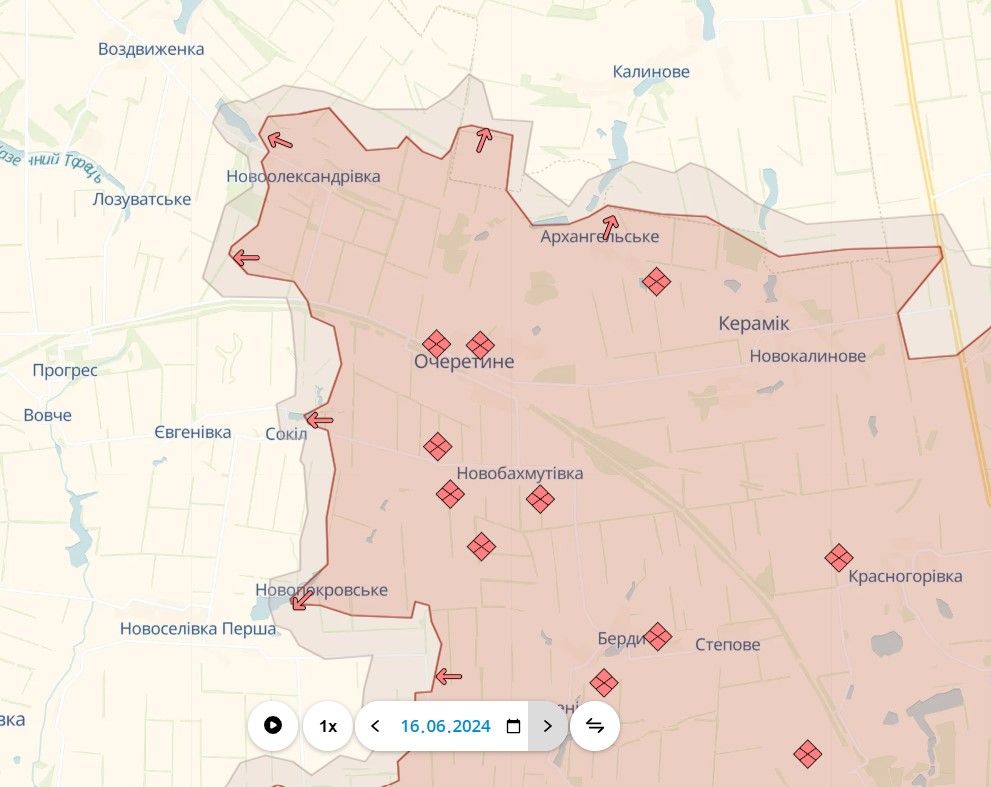991x787 pixels.
Task: Select unit marker below Архангельське label
Action: pos(656,281)
